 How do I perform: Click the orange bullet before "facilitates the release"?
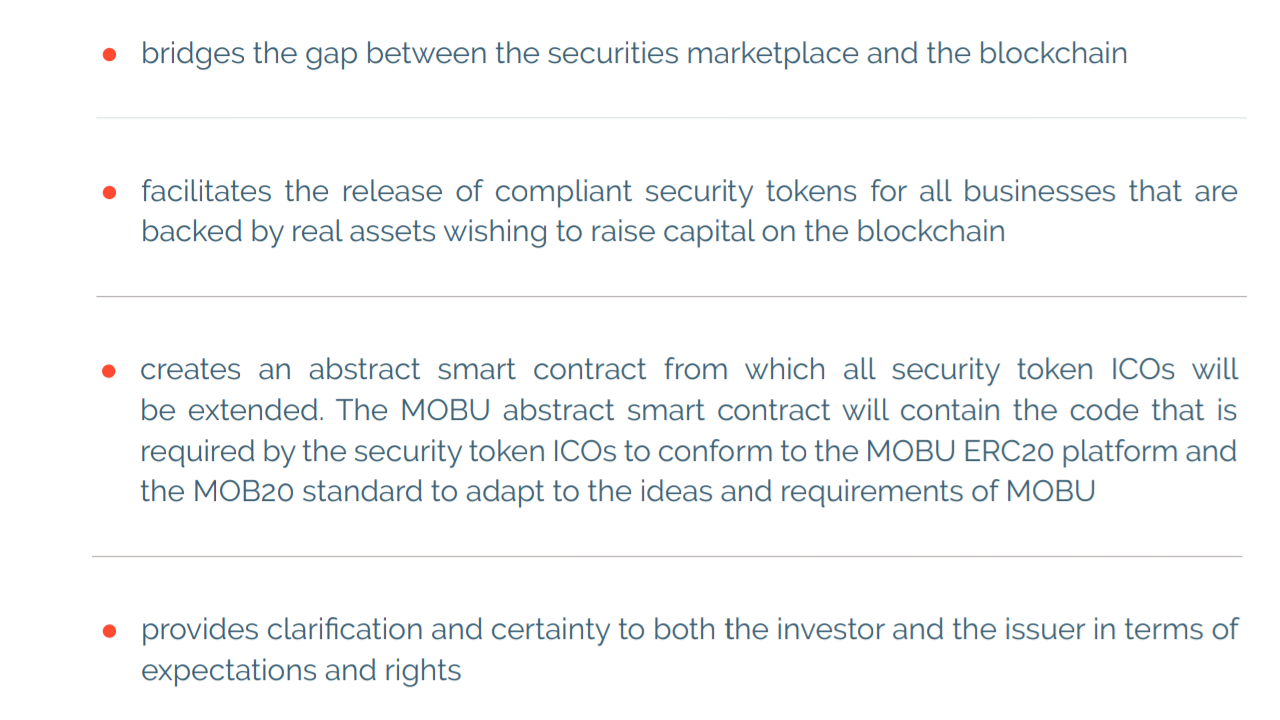tap(110, 192)
